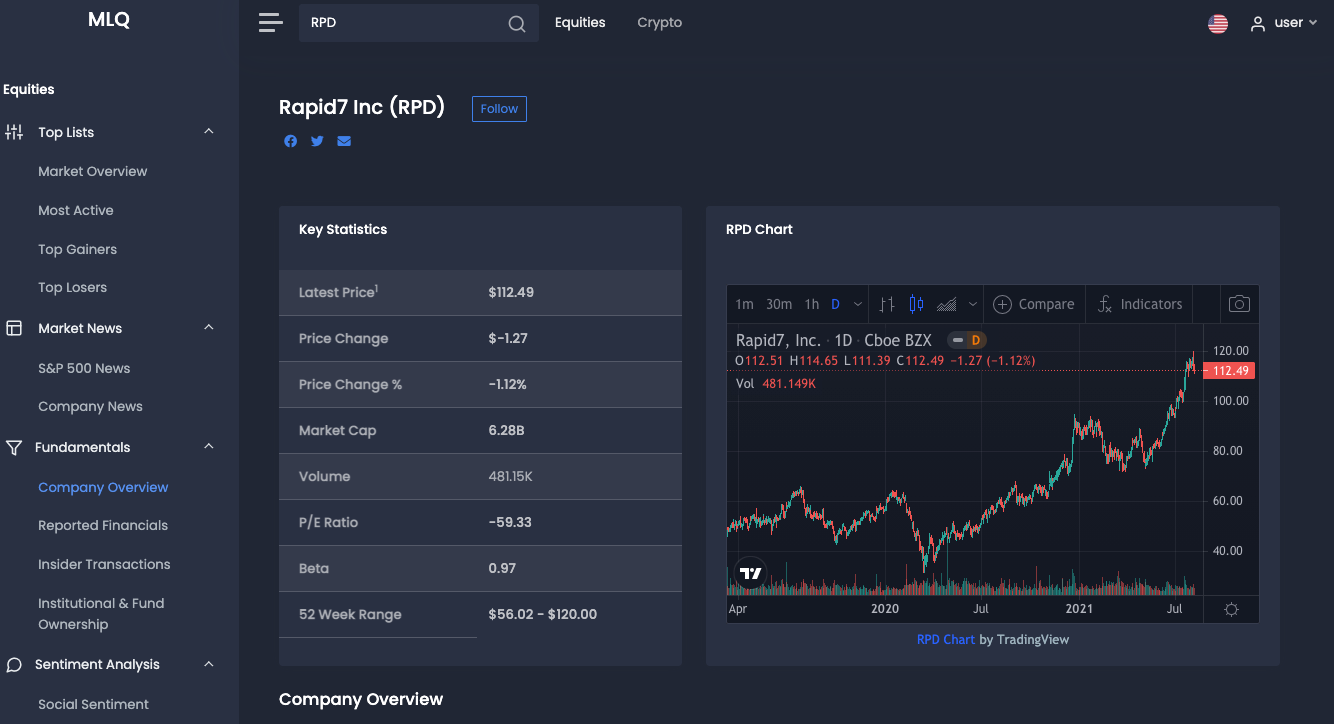The height and width of the screenshot is (724, 1334).
Task: Click the Top Lists sliders icon
Action: 14,132
